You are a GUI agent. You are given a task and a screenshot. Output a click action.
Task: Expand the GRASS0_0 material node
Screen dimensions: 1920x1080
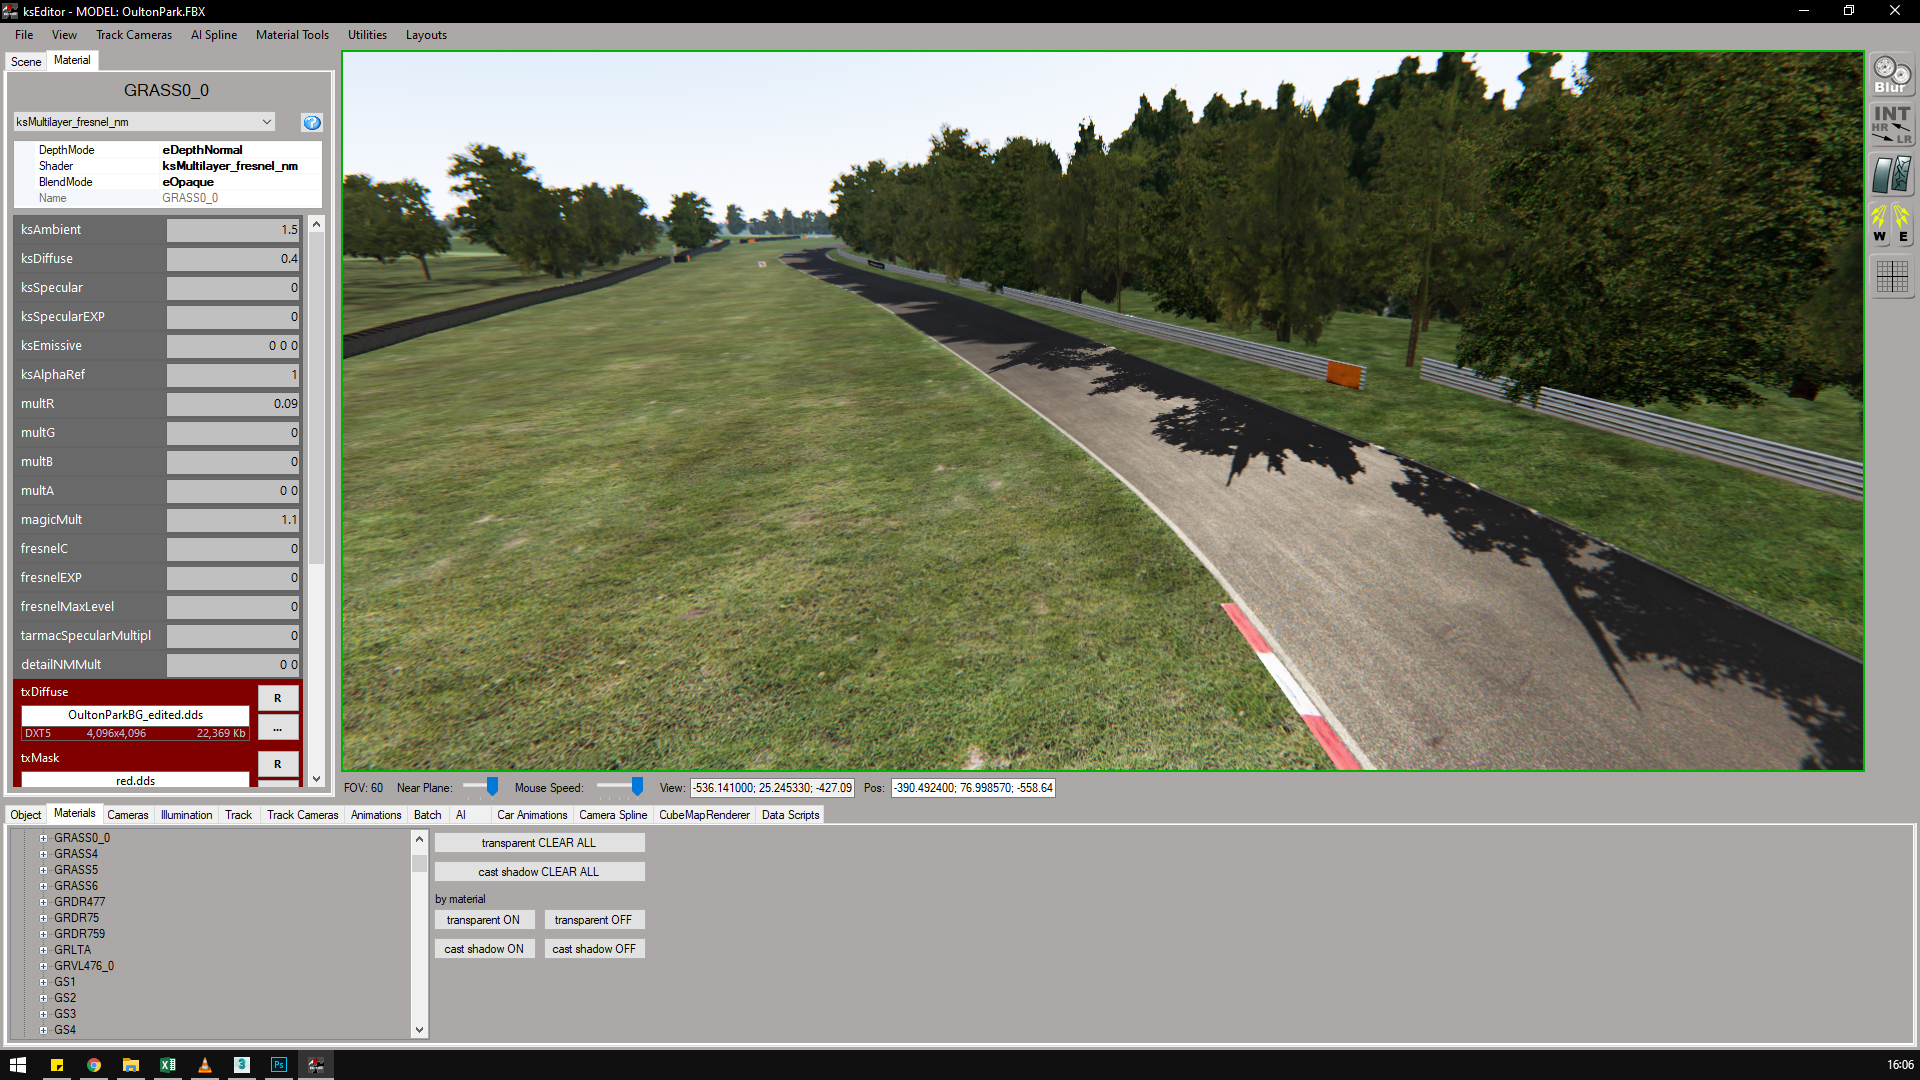44,838
